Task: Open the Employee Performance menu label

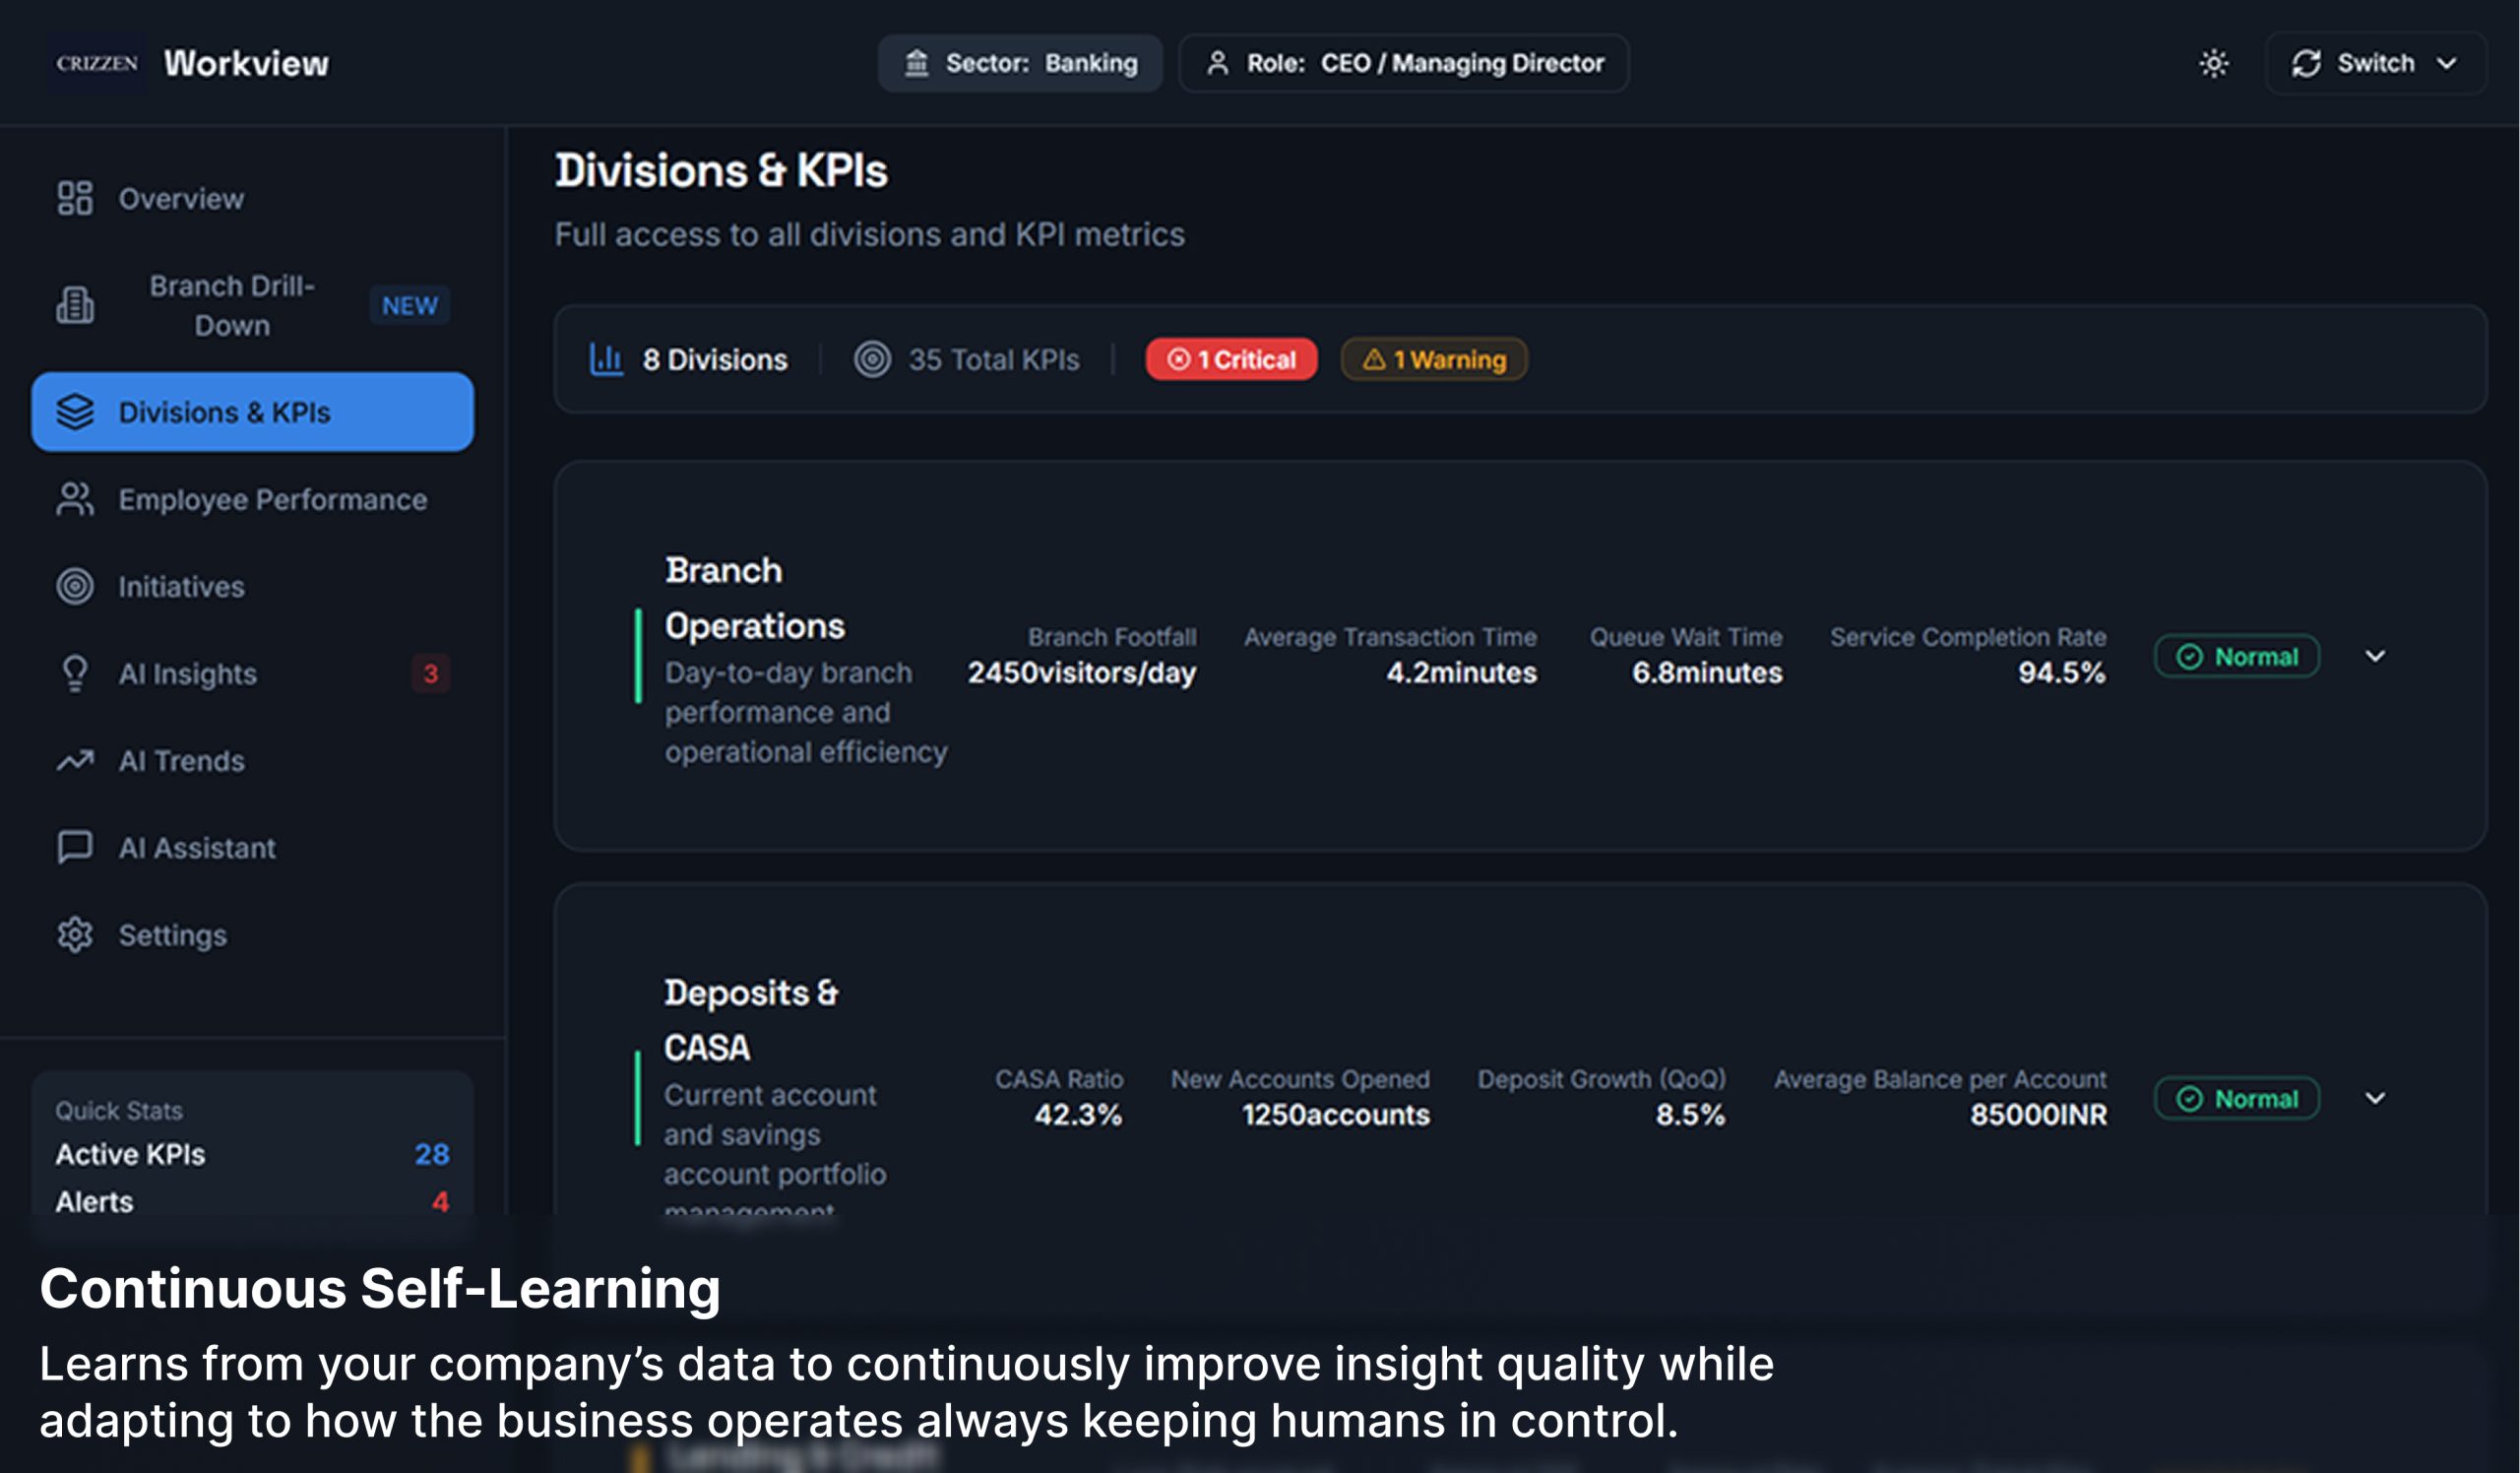Action: tap(272, 499)
